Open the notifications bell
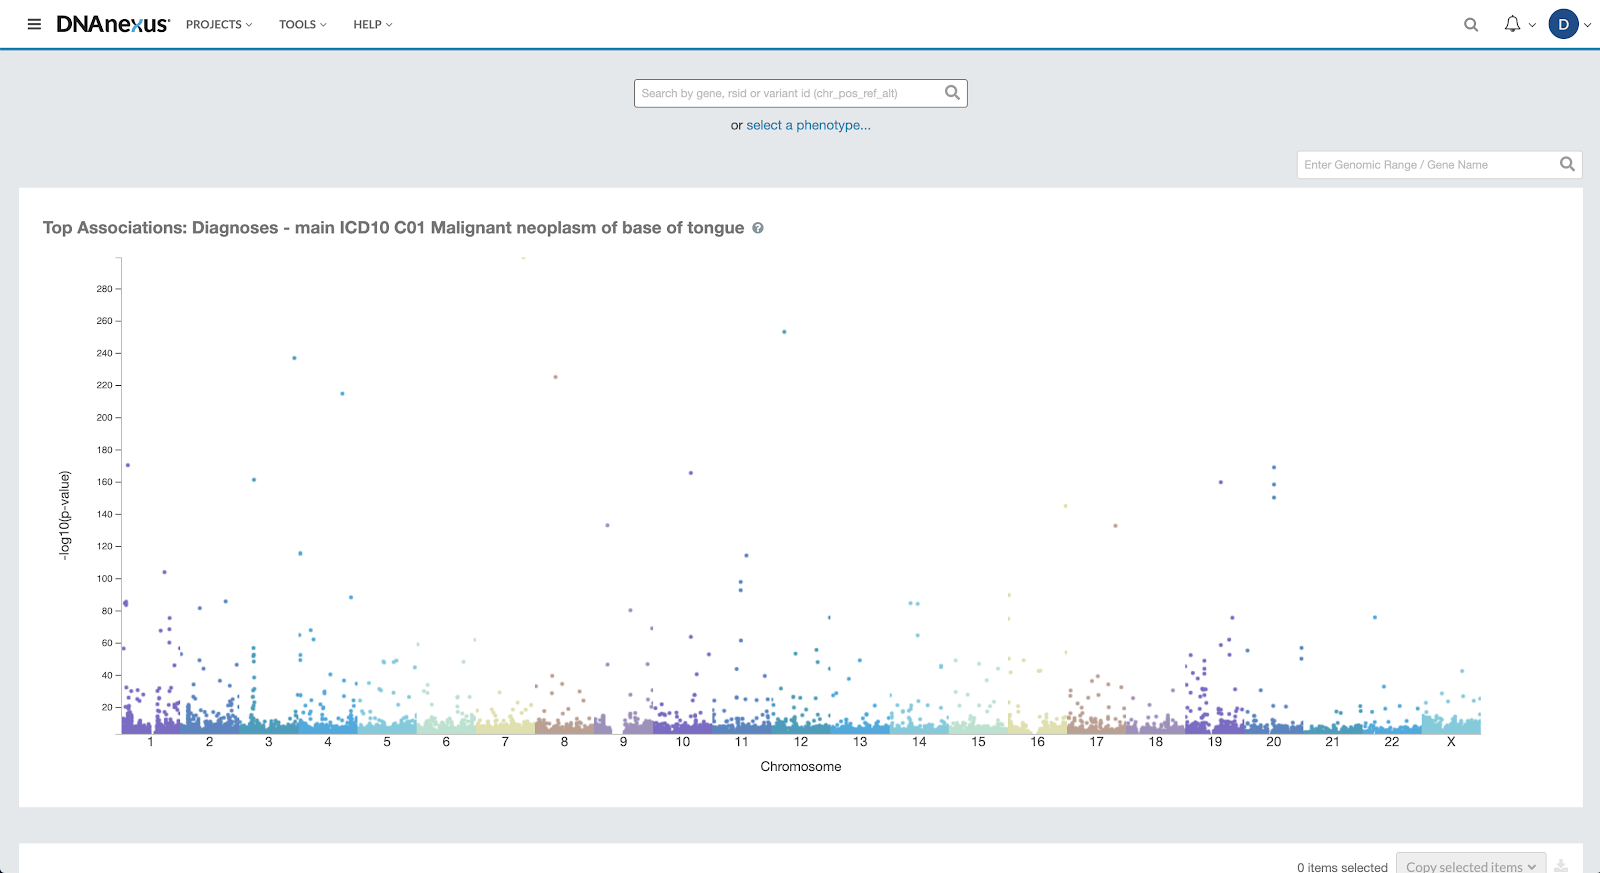This screenshot has width=1600, height=873. (x=1512, y=24)
